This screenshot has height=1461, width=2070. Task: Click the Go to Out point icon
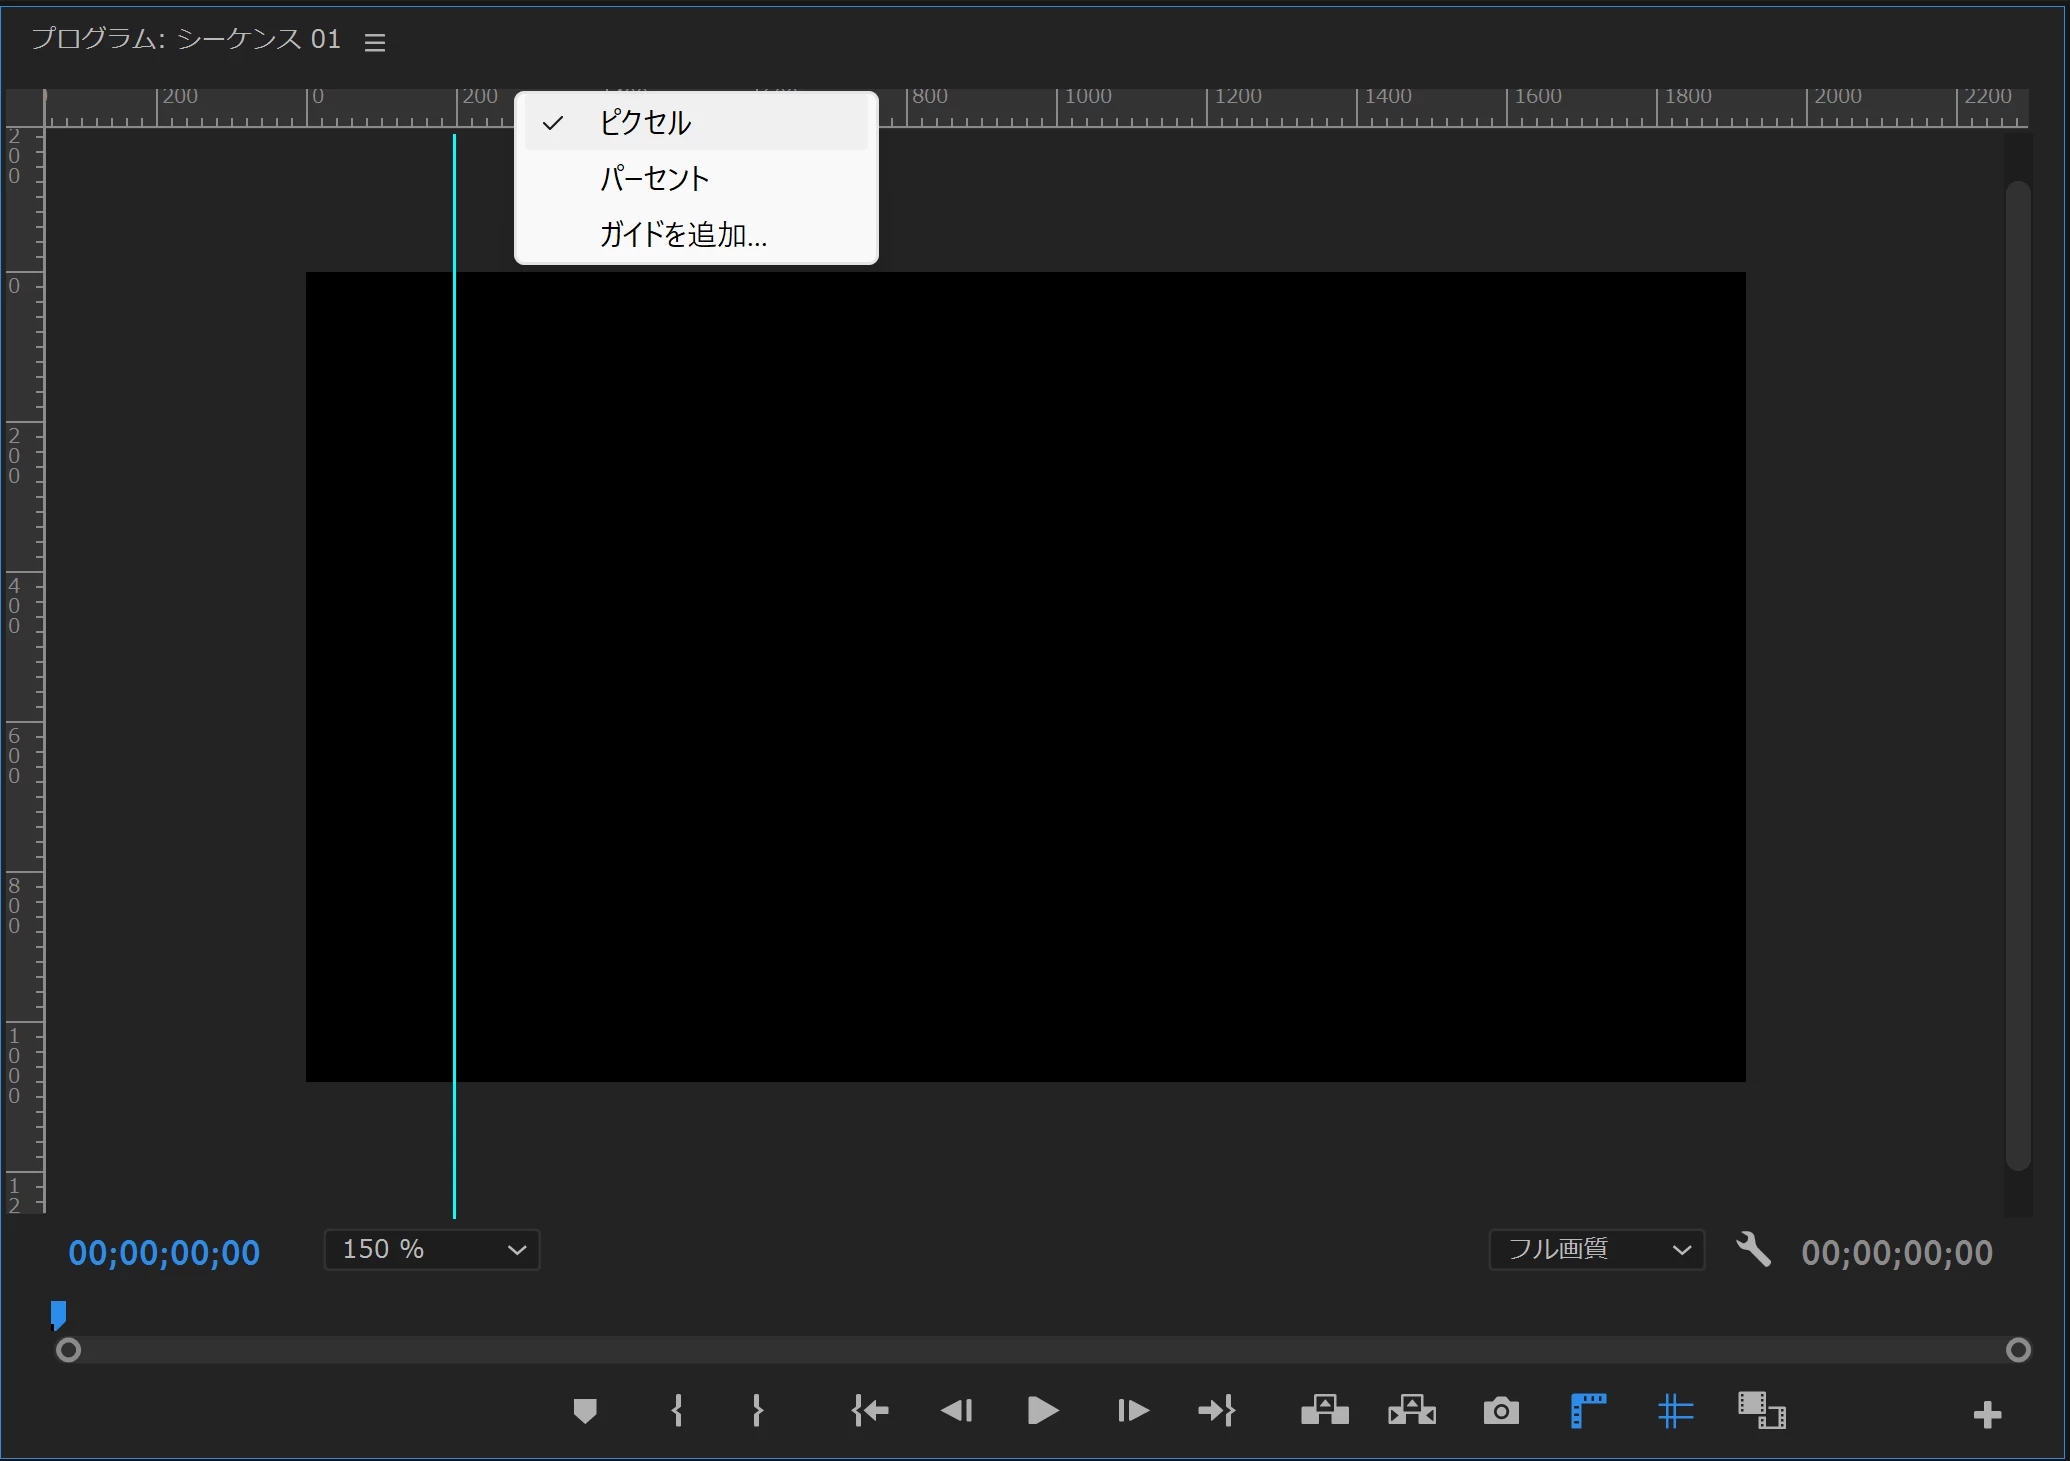(x=1217, y=1411)
